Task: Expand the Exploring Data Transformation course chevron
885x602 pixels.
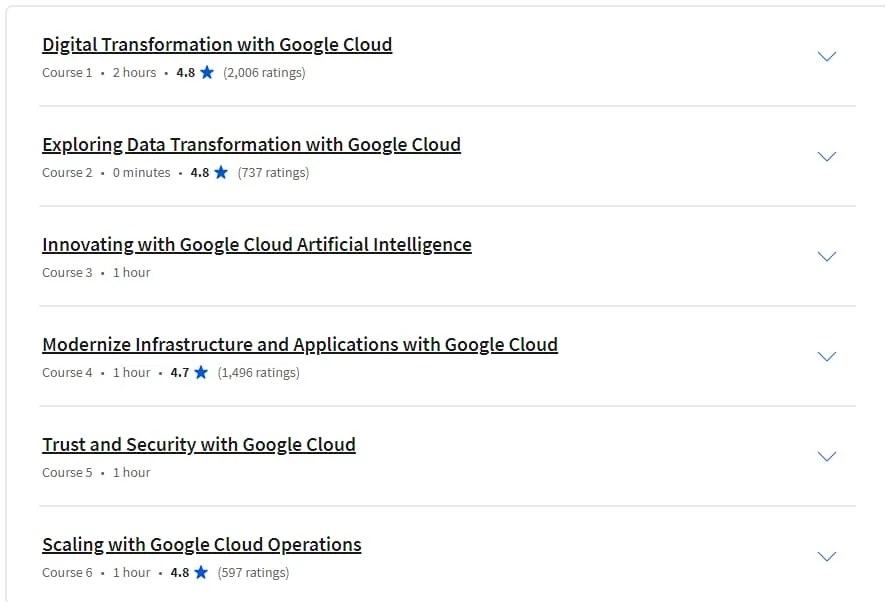Action: (x=826, y=156)
